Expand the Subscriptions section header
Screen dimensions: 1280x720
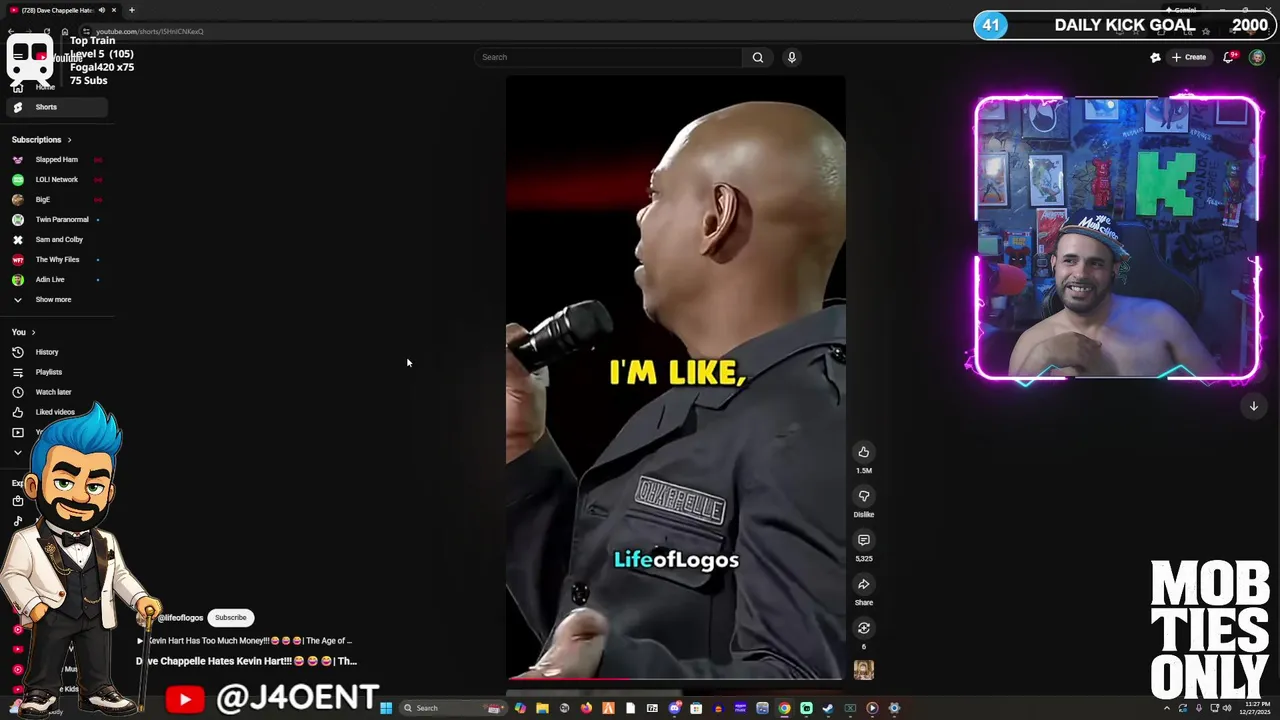(x=41, y=140)
